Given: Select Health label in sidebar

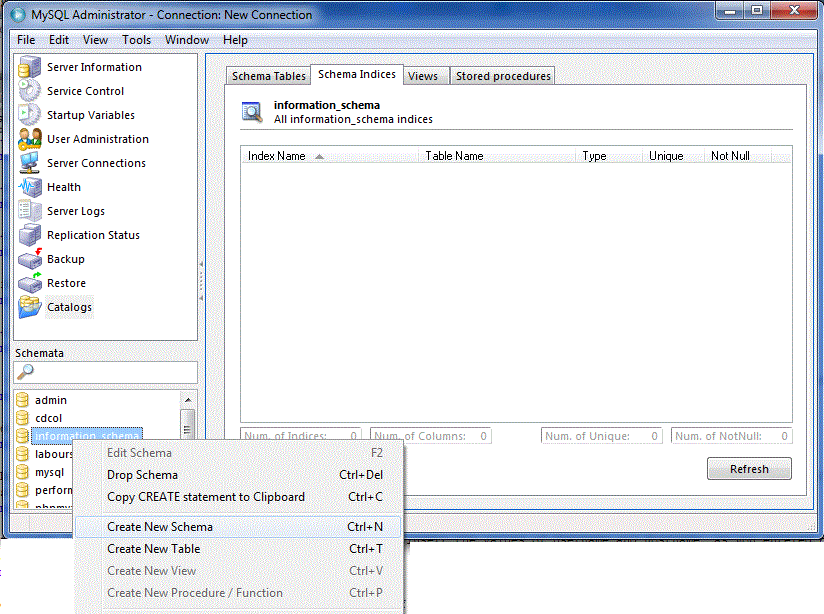Looking at the screenshot, I should (64, 187).
